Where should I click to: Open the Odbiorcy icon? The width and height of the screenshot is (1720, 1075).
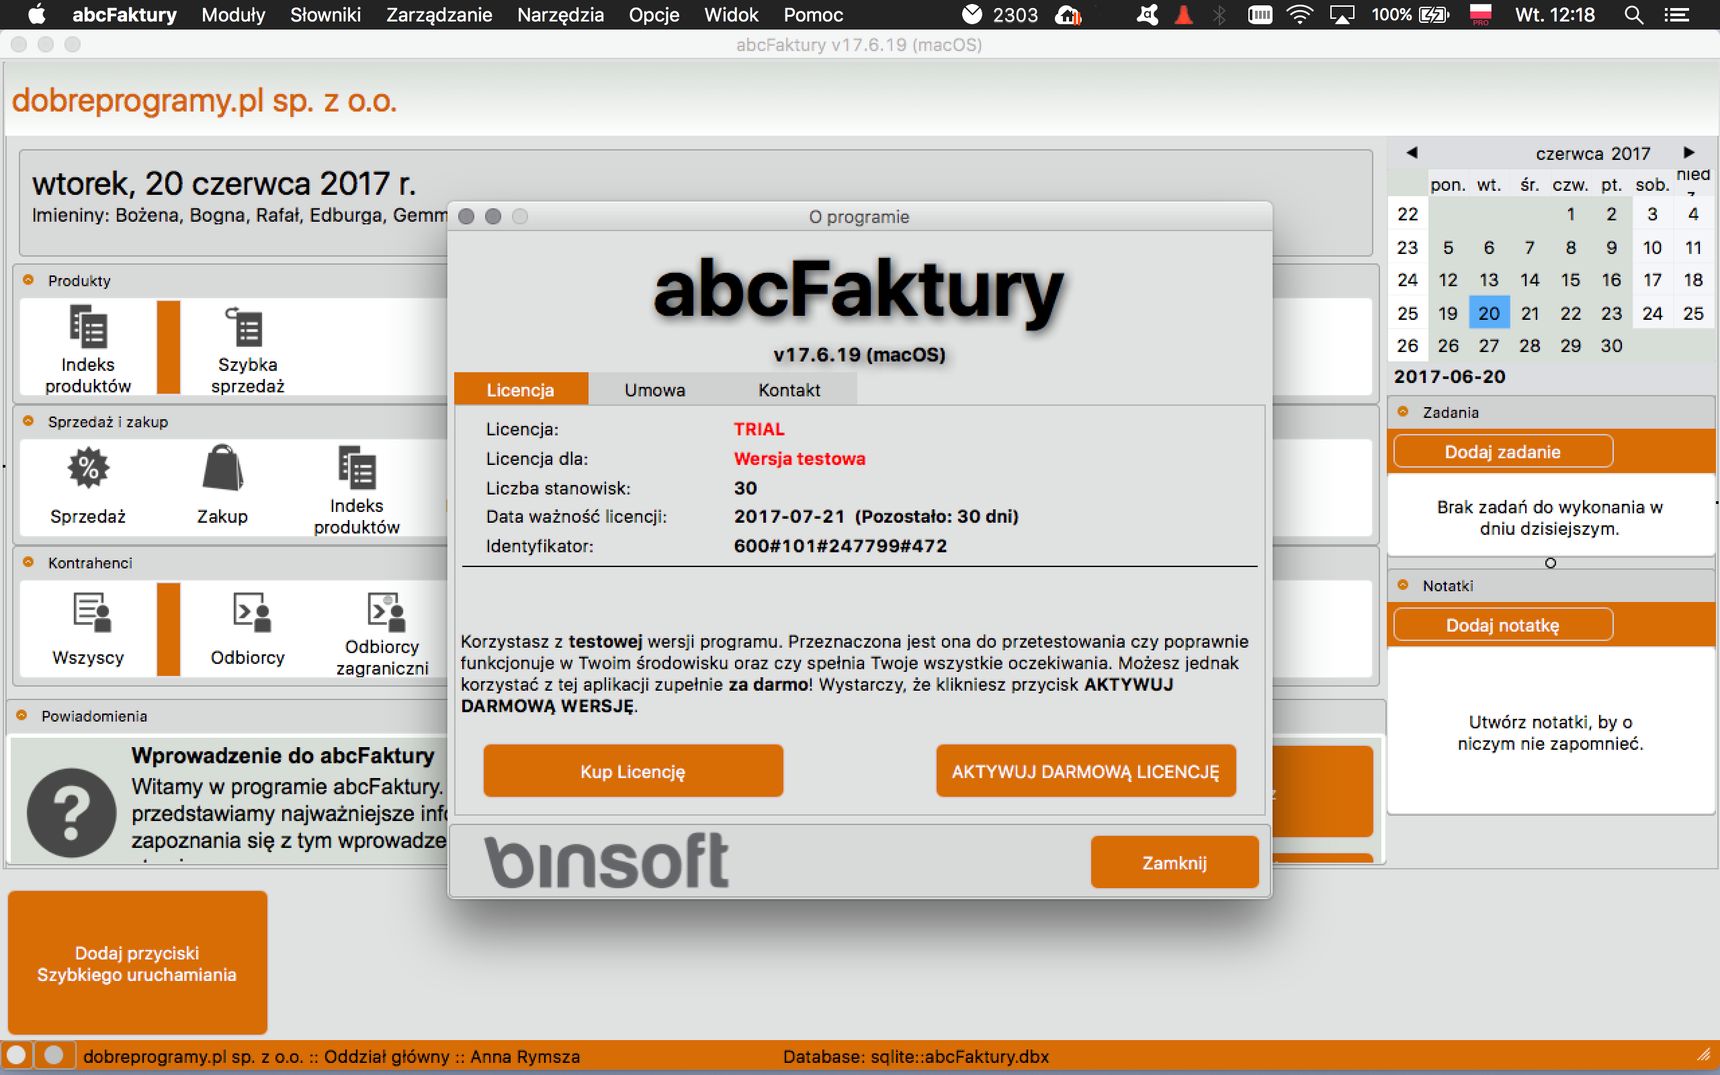point(248,628)
